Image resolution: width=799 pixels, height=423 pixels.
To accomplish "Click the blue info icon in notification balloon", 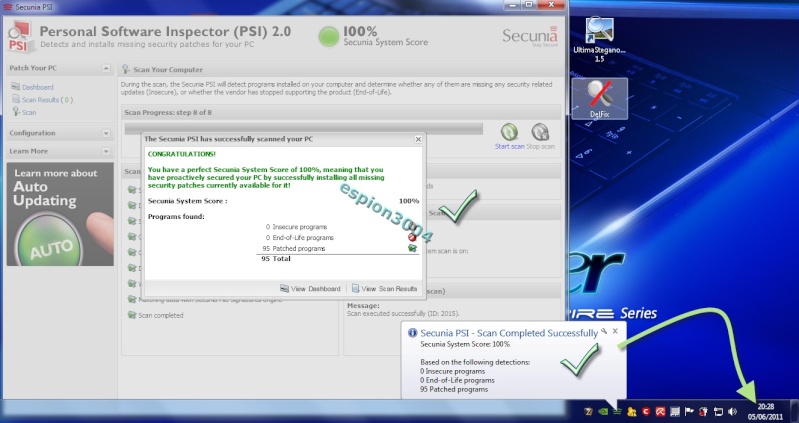I will tap(413, 333).
